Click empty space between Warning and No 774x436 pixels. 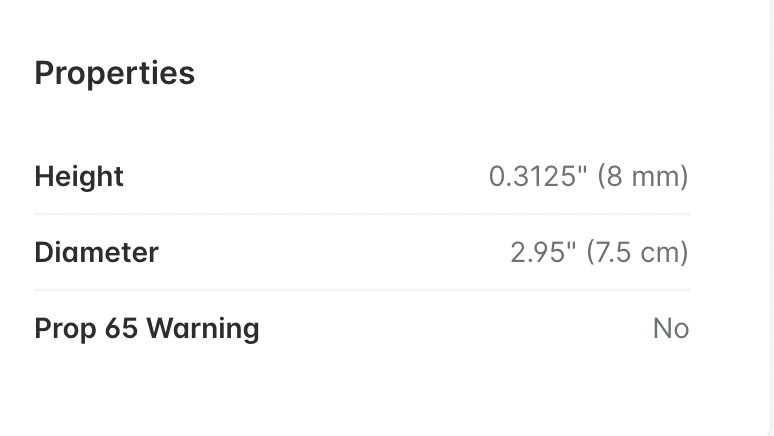[x=456, y=328]
